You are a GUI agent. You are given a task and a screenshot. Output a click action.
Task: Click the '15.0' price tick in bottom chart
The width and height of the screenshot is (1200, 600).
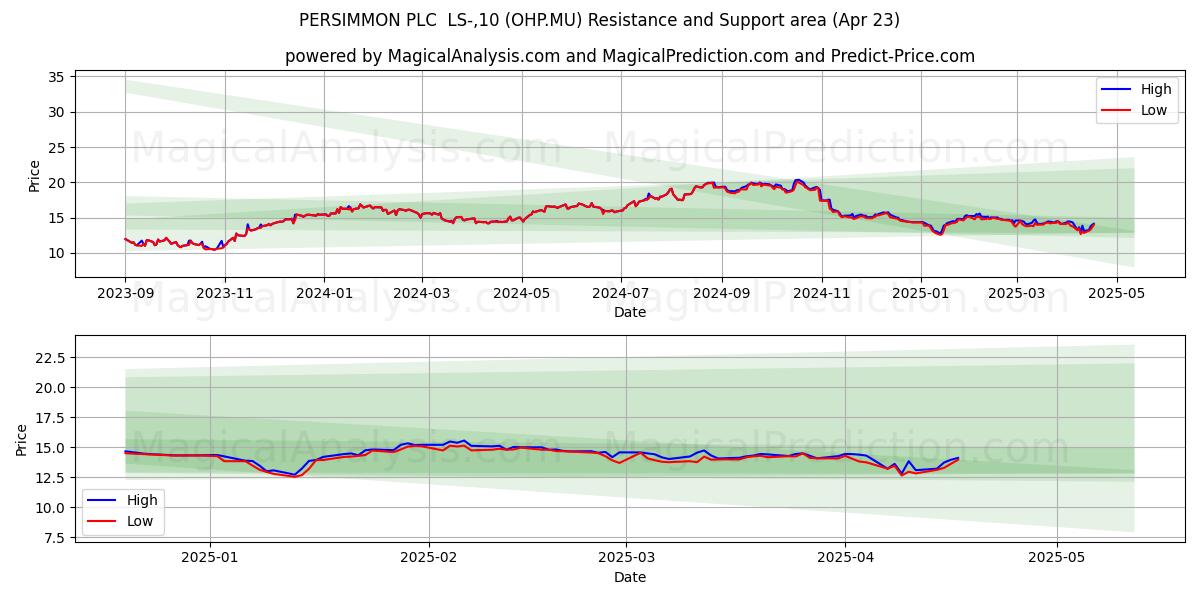tap(50, 447)
